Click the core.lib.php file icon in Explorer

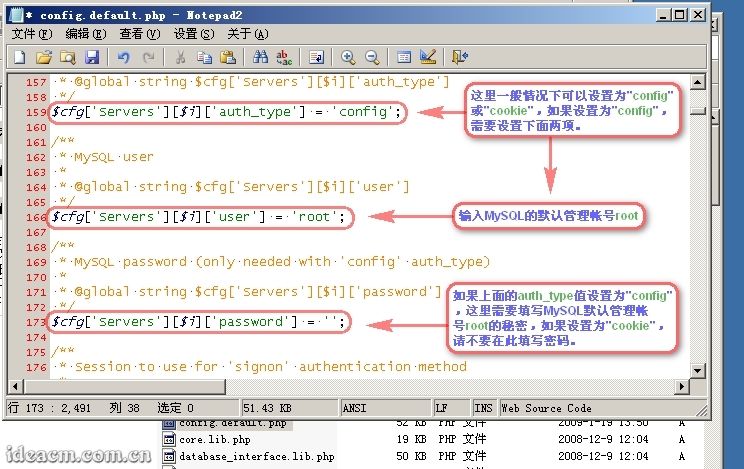(169, 439)
